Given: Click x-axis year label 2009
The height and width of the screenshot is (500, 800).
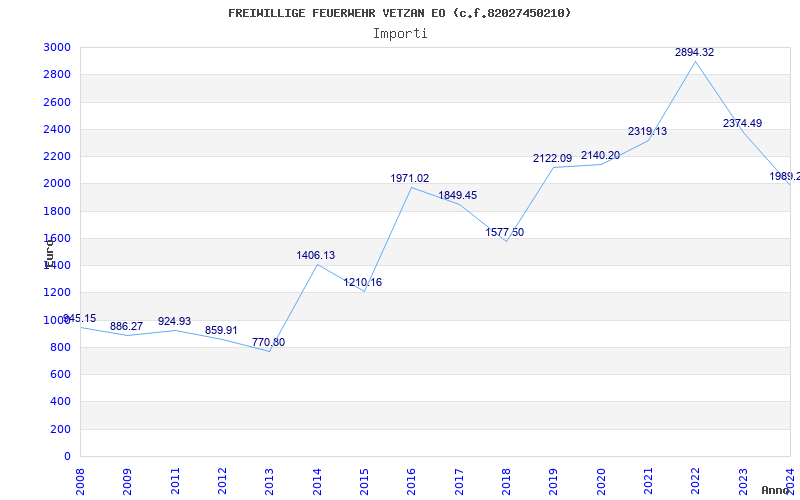Looking at the screenshot, I should (x=128, y=481).
